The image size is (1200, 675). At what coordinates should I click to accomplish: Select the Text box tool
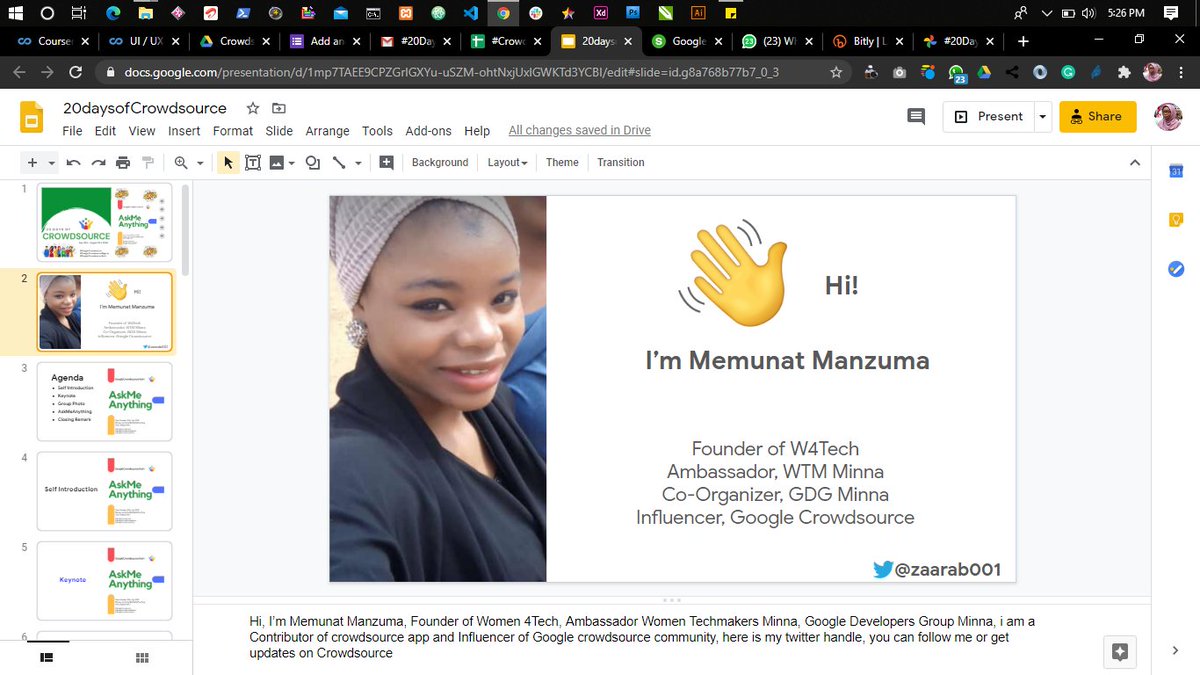253,162
